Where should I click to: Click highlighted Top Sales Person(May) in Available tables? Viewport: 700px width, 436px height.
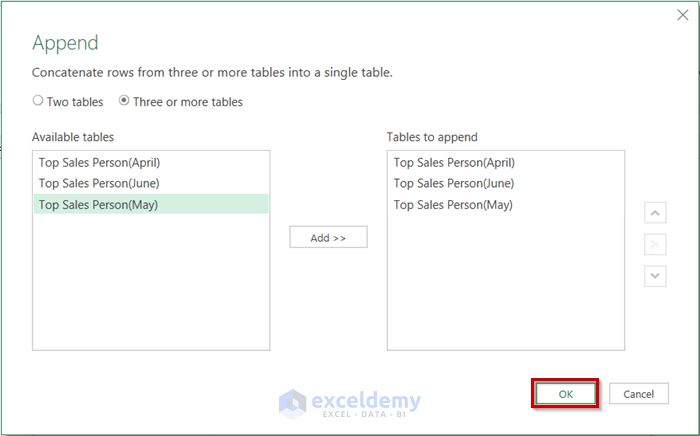99,205
